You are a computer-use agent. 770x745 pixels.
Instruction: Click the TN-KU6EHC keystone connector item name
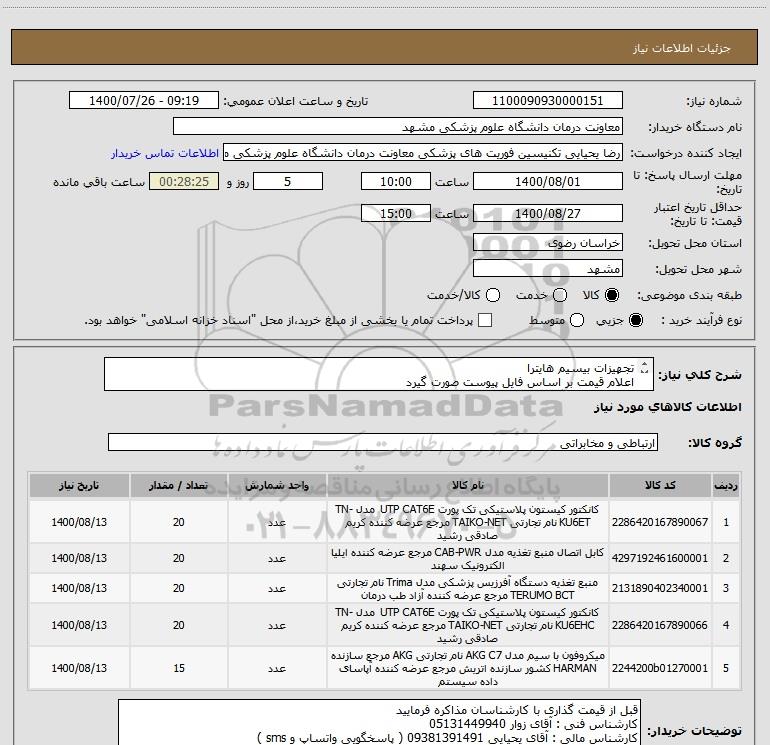coord(468,625)
